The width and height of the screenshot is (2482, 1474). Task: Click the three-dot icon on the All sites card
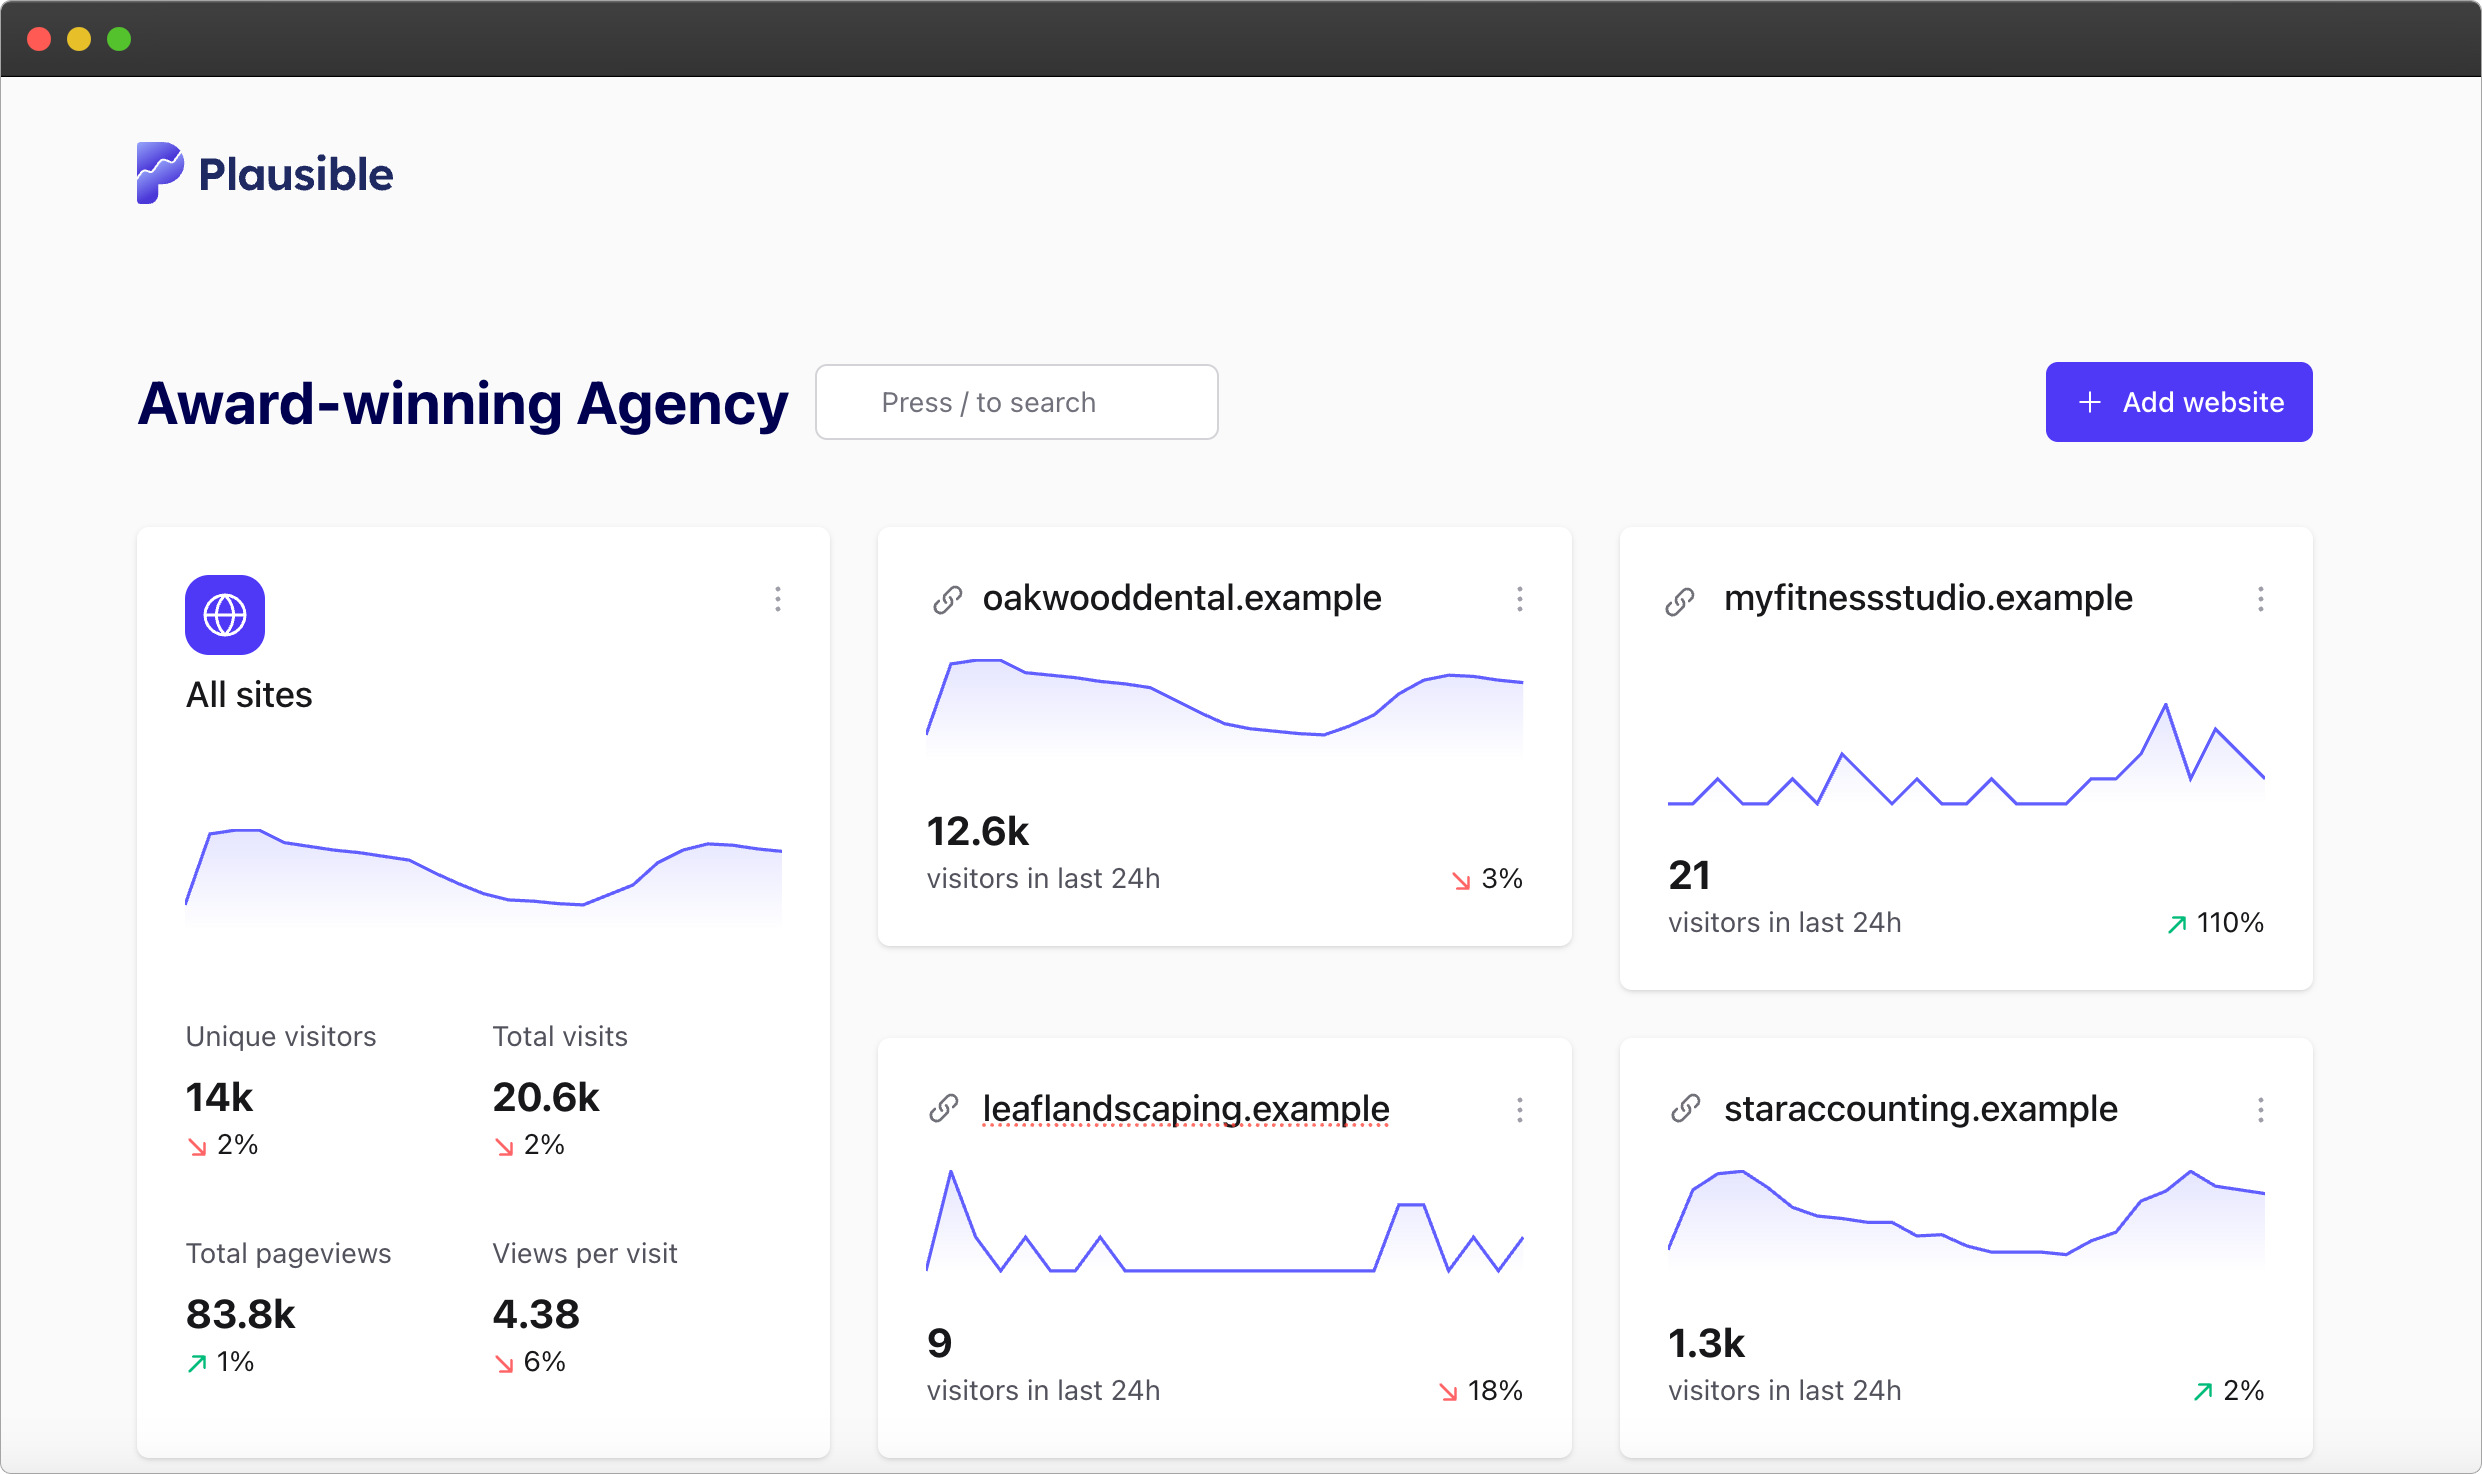tap(778, 599)
